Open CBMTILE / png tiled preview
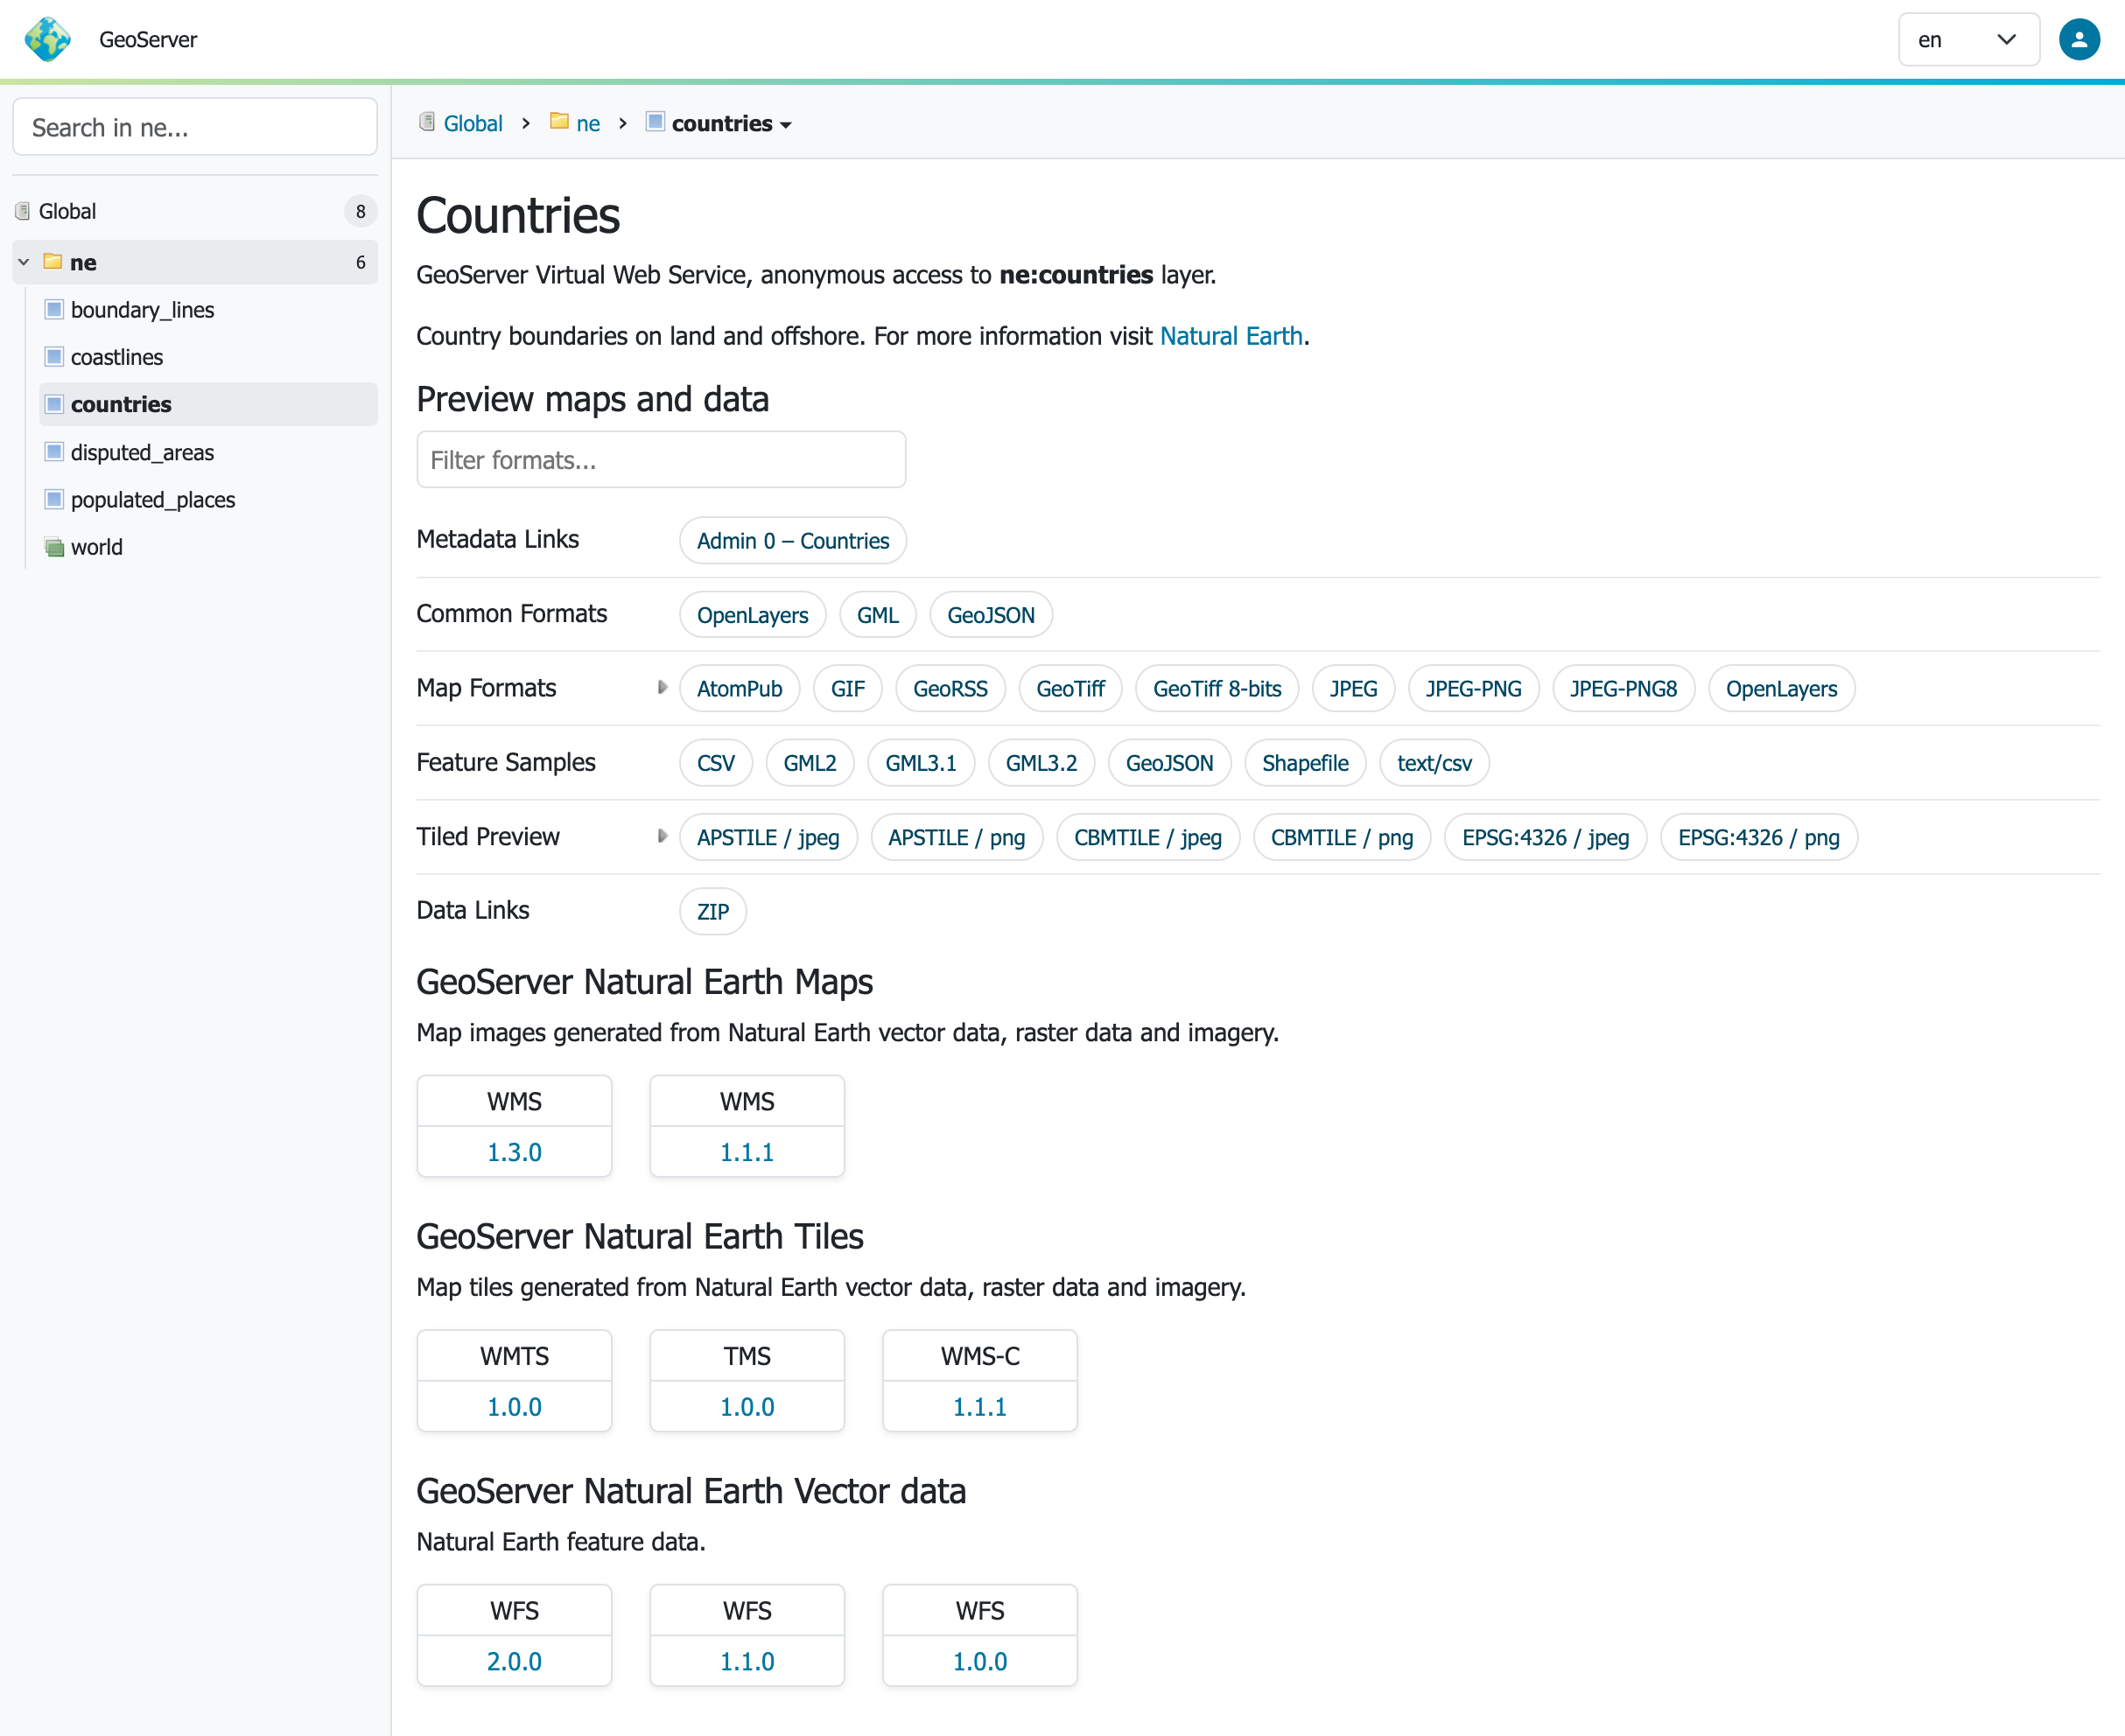2125x1736 pixels. coord(1342,838)
